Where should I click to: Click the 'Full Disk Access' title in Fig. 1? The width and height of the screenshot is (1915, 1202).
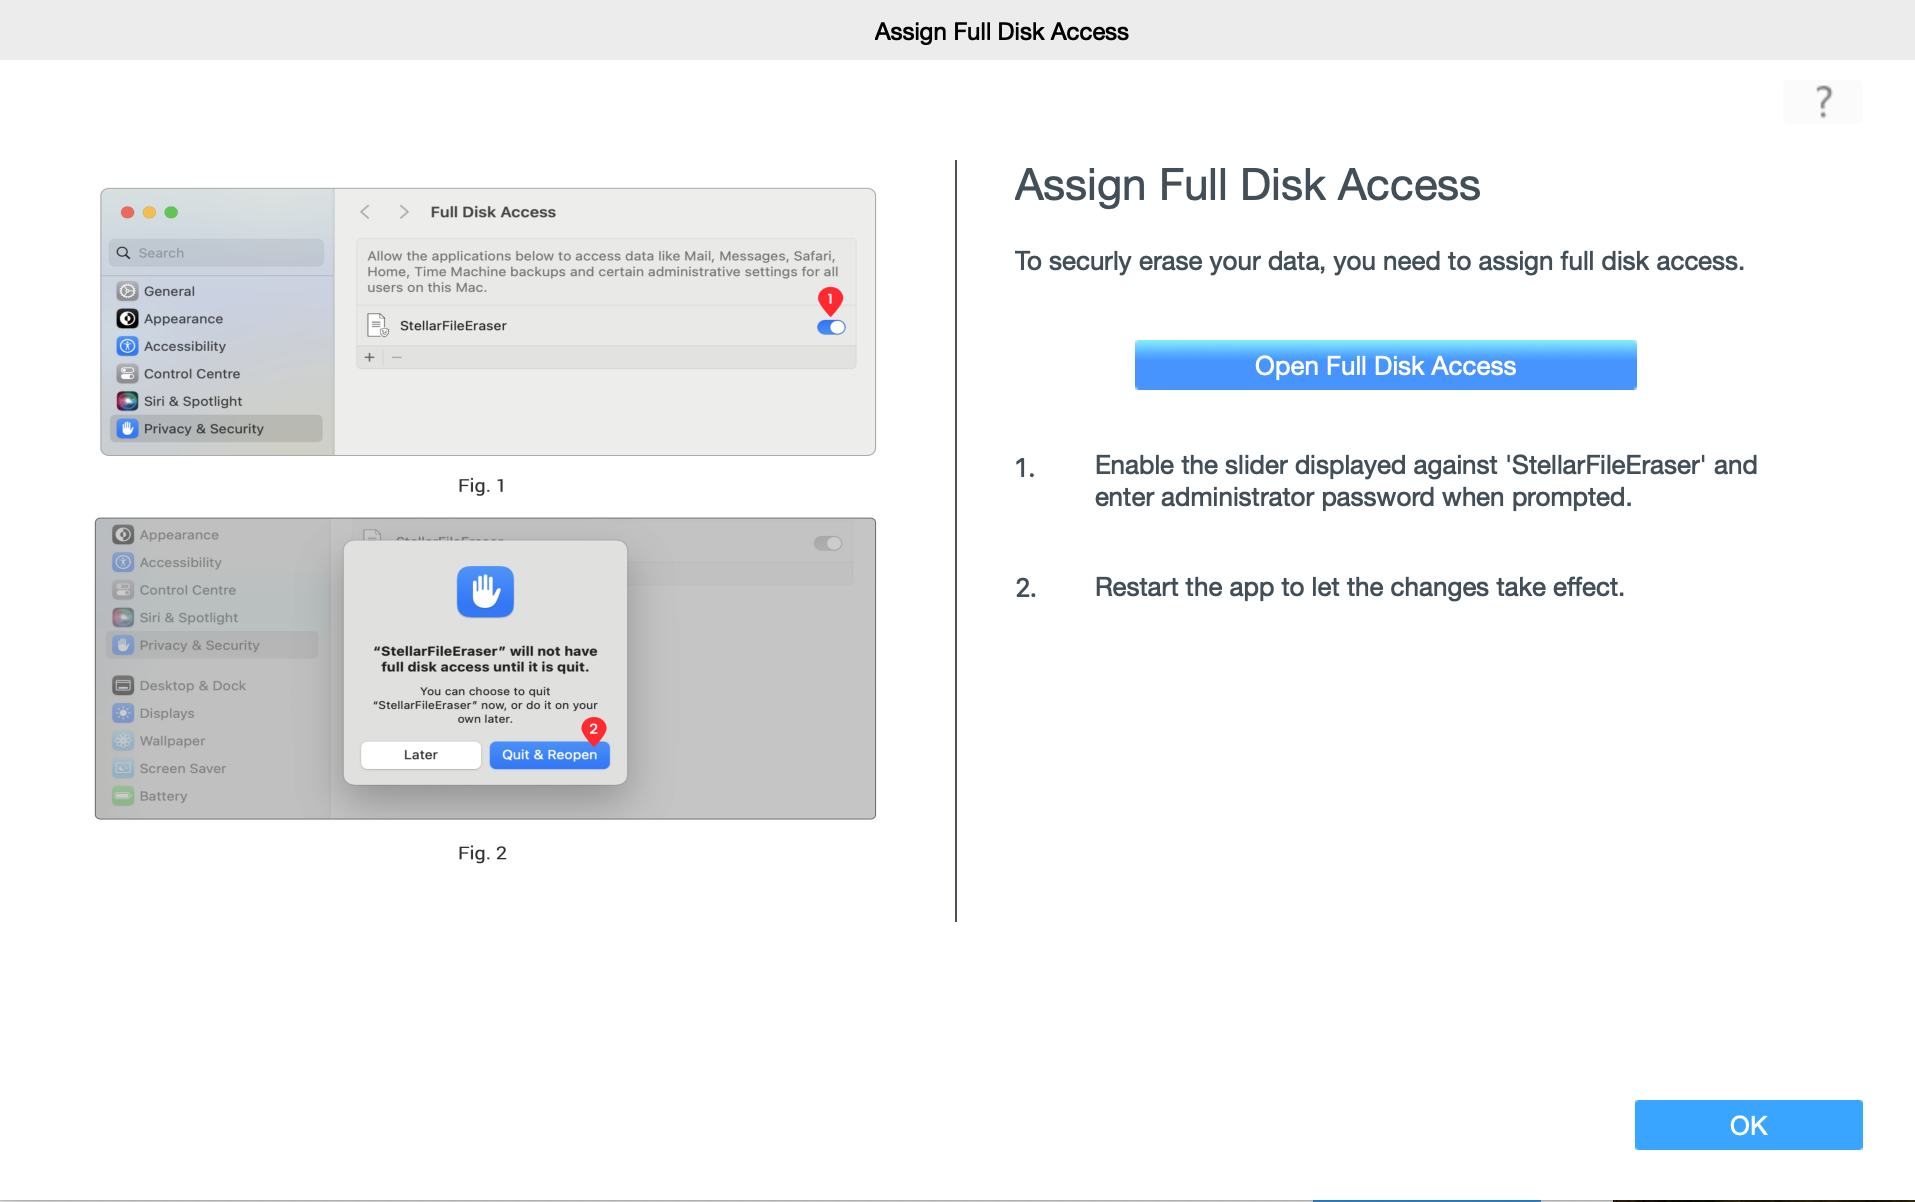pyautogui.click(x=493, y=212)
